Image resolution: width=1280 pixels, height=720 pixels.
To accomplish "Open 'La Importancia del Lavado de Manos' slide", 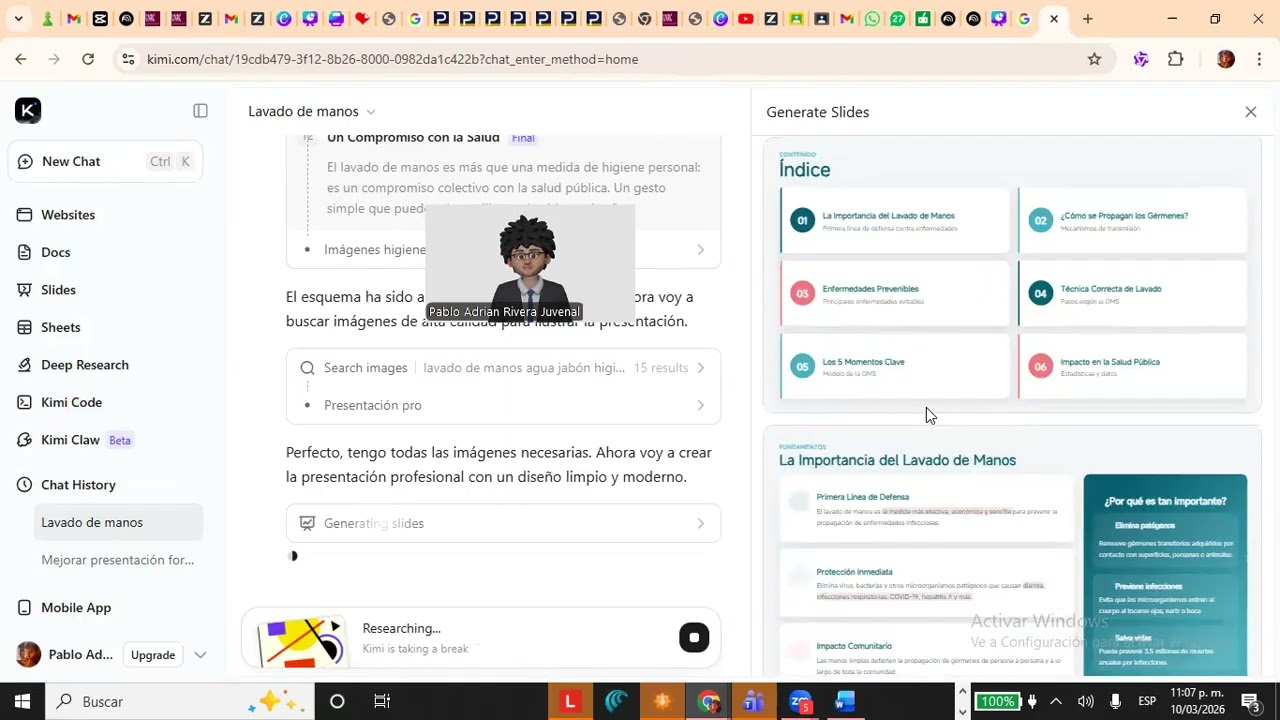I will [1012, 552].
